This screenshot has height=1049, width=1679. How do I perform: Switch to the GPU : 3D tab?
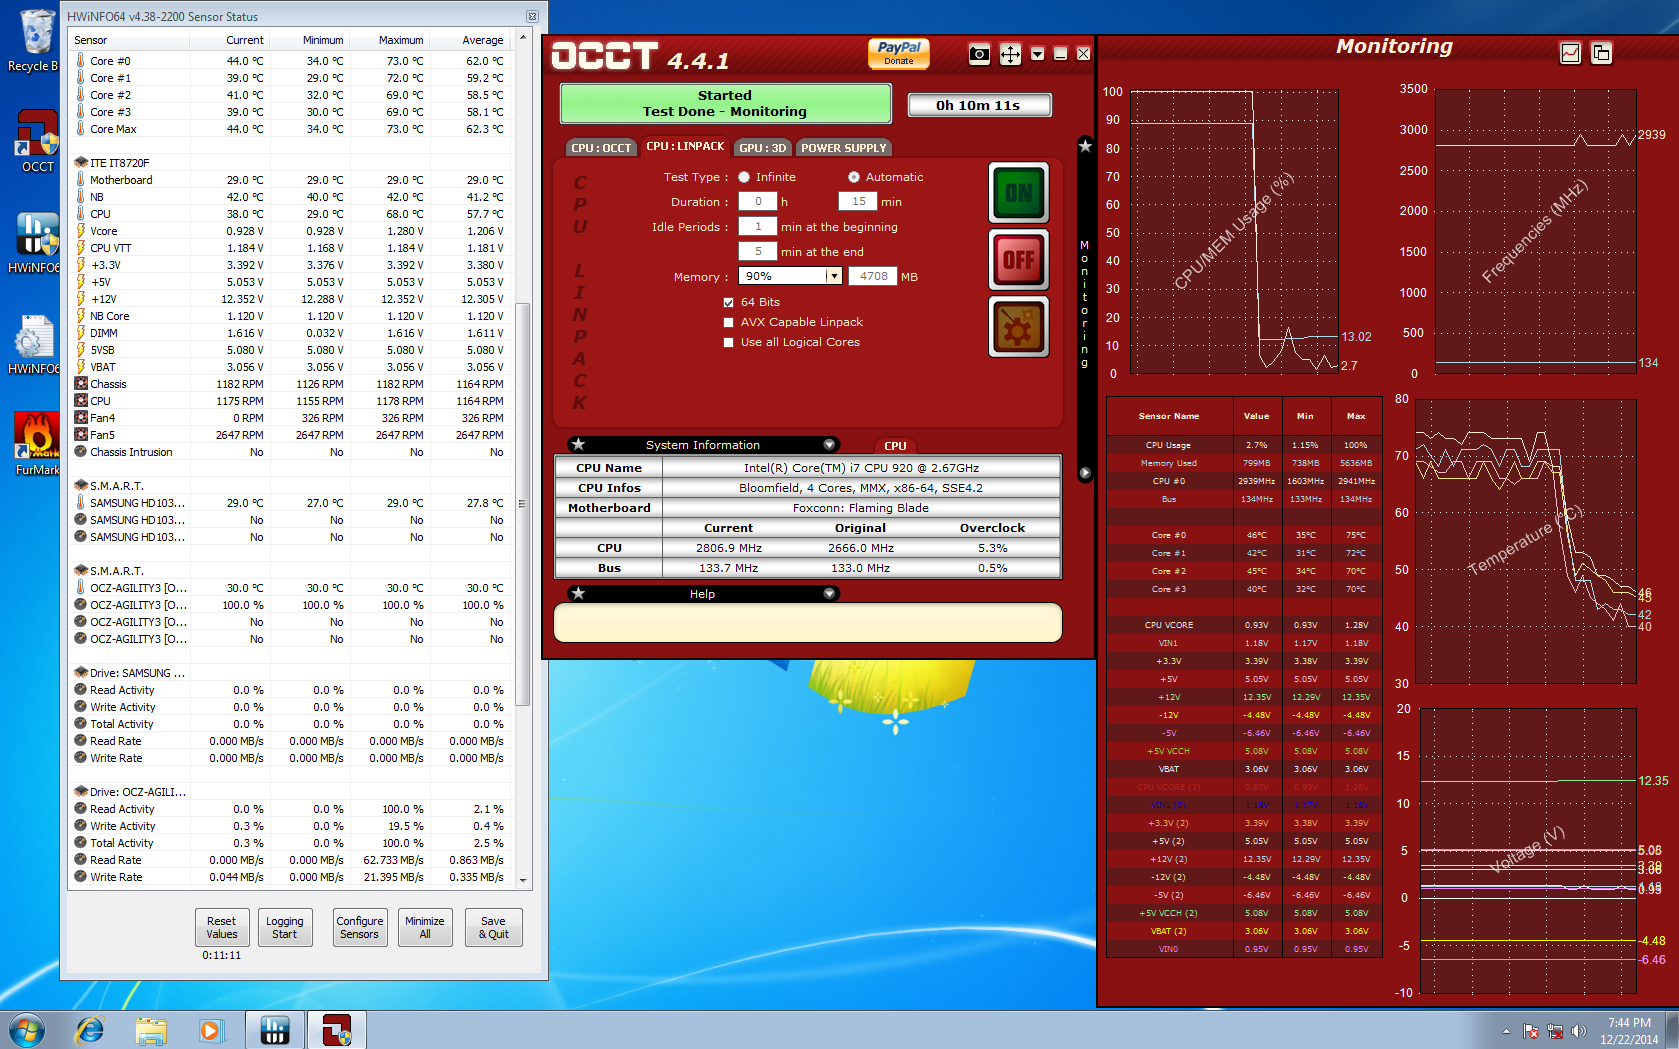[x=762, y=148]
